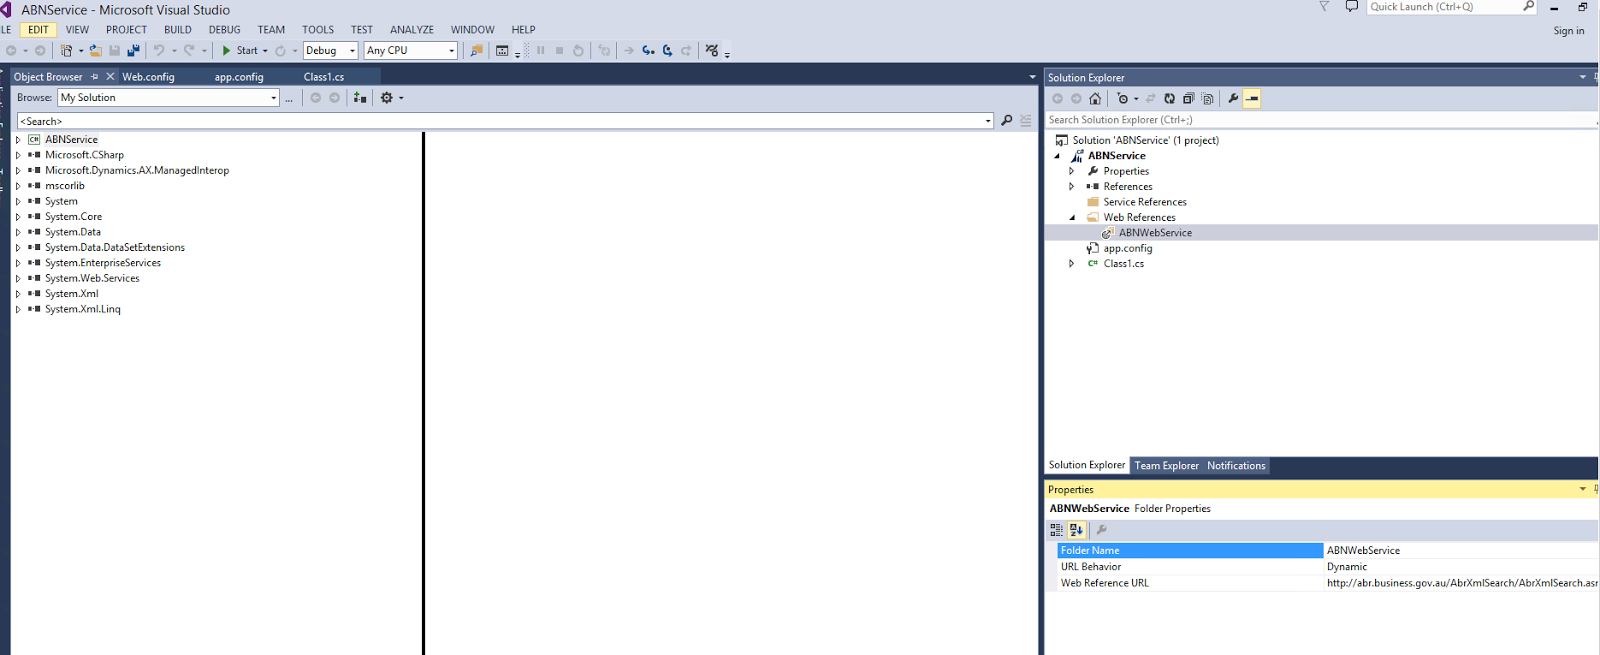The height and width of the screenshot is (655, 1600).
Task: Collapse the ABNService project node
Action: click(1057, 156)
